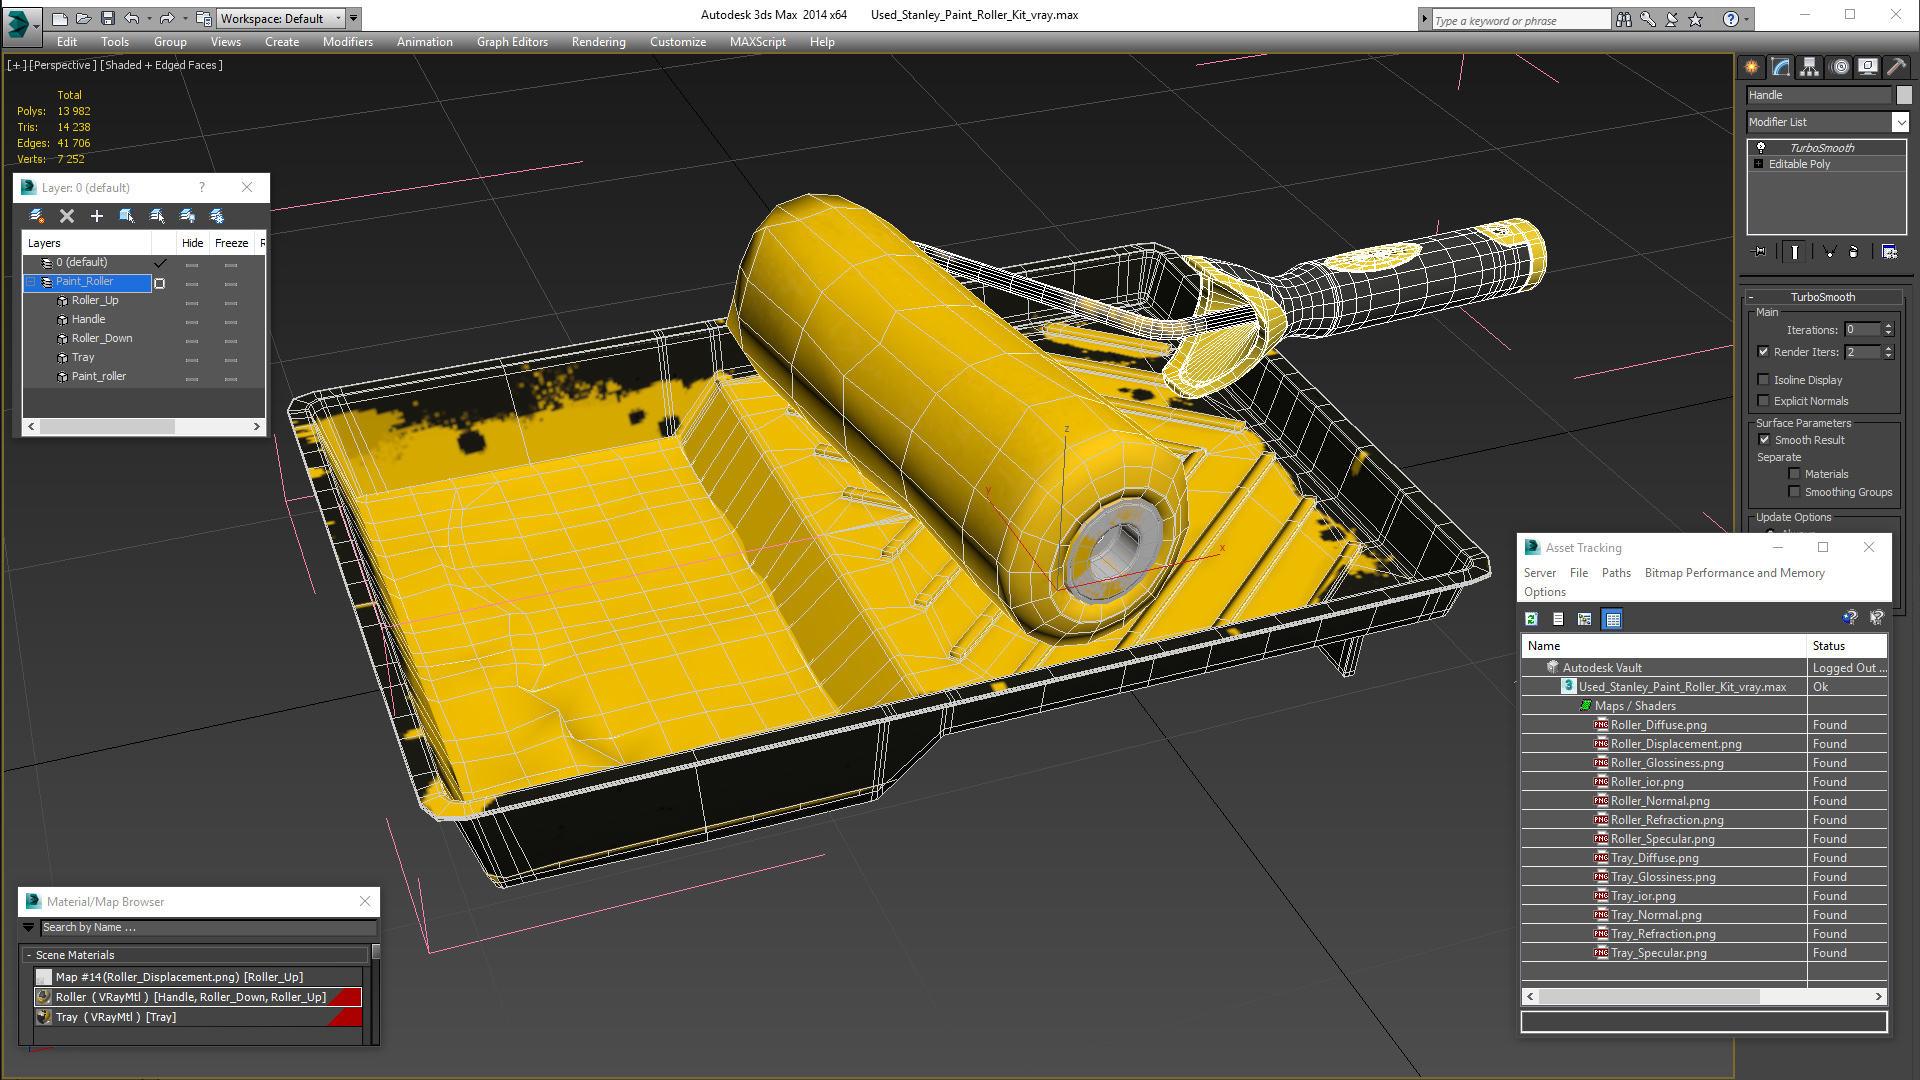Open the Create command panel tab
Screen dimensions: 1920x1080
[1752, 67]
